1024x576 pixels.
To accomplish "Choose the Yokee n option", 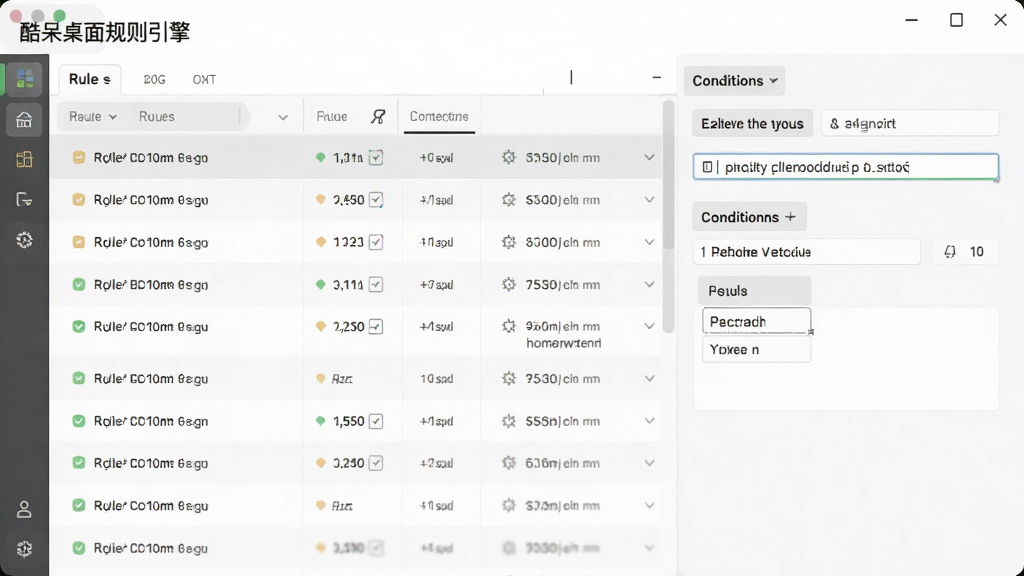I will tap(756, 349).
